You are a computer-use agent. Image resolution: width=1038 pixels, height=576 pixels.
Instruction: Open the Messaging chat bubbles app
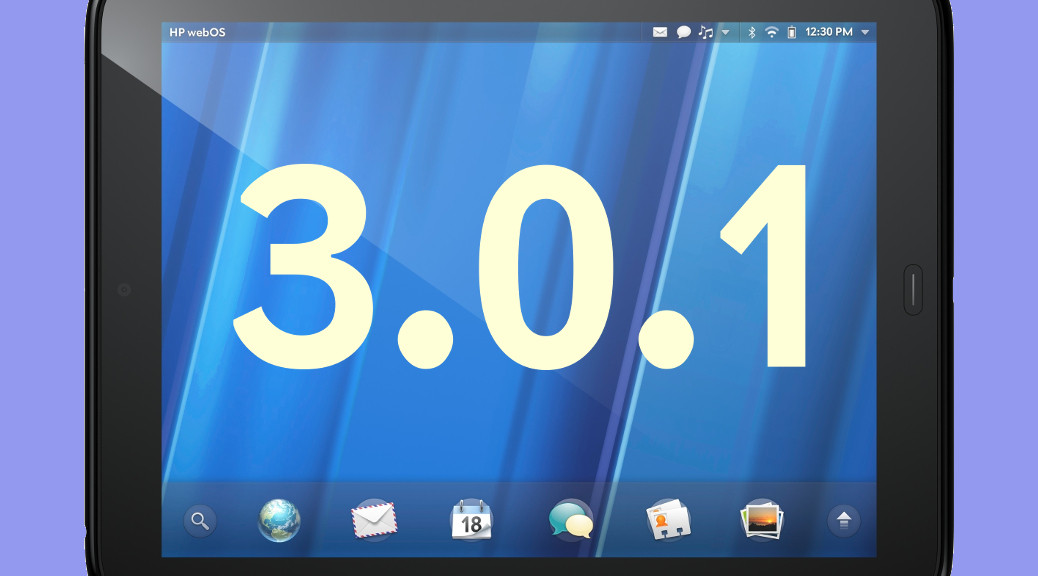(x=571, y=520)
